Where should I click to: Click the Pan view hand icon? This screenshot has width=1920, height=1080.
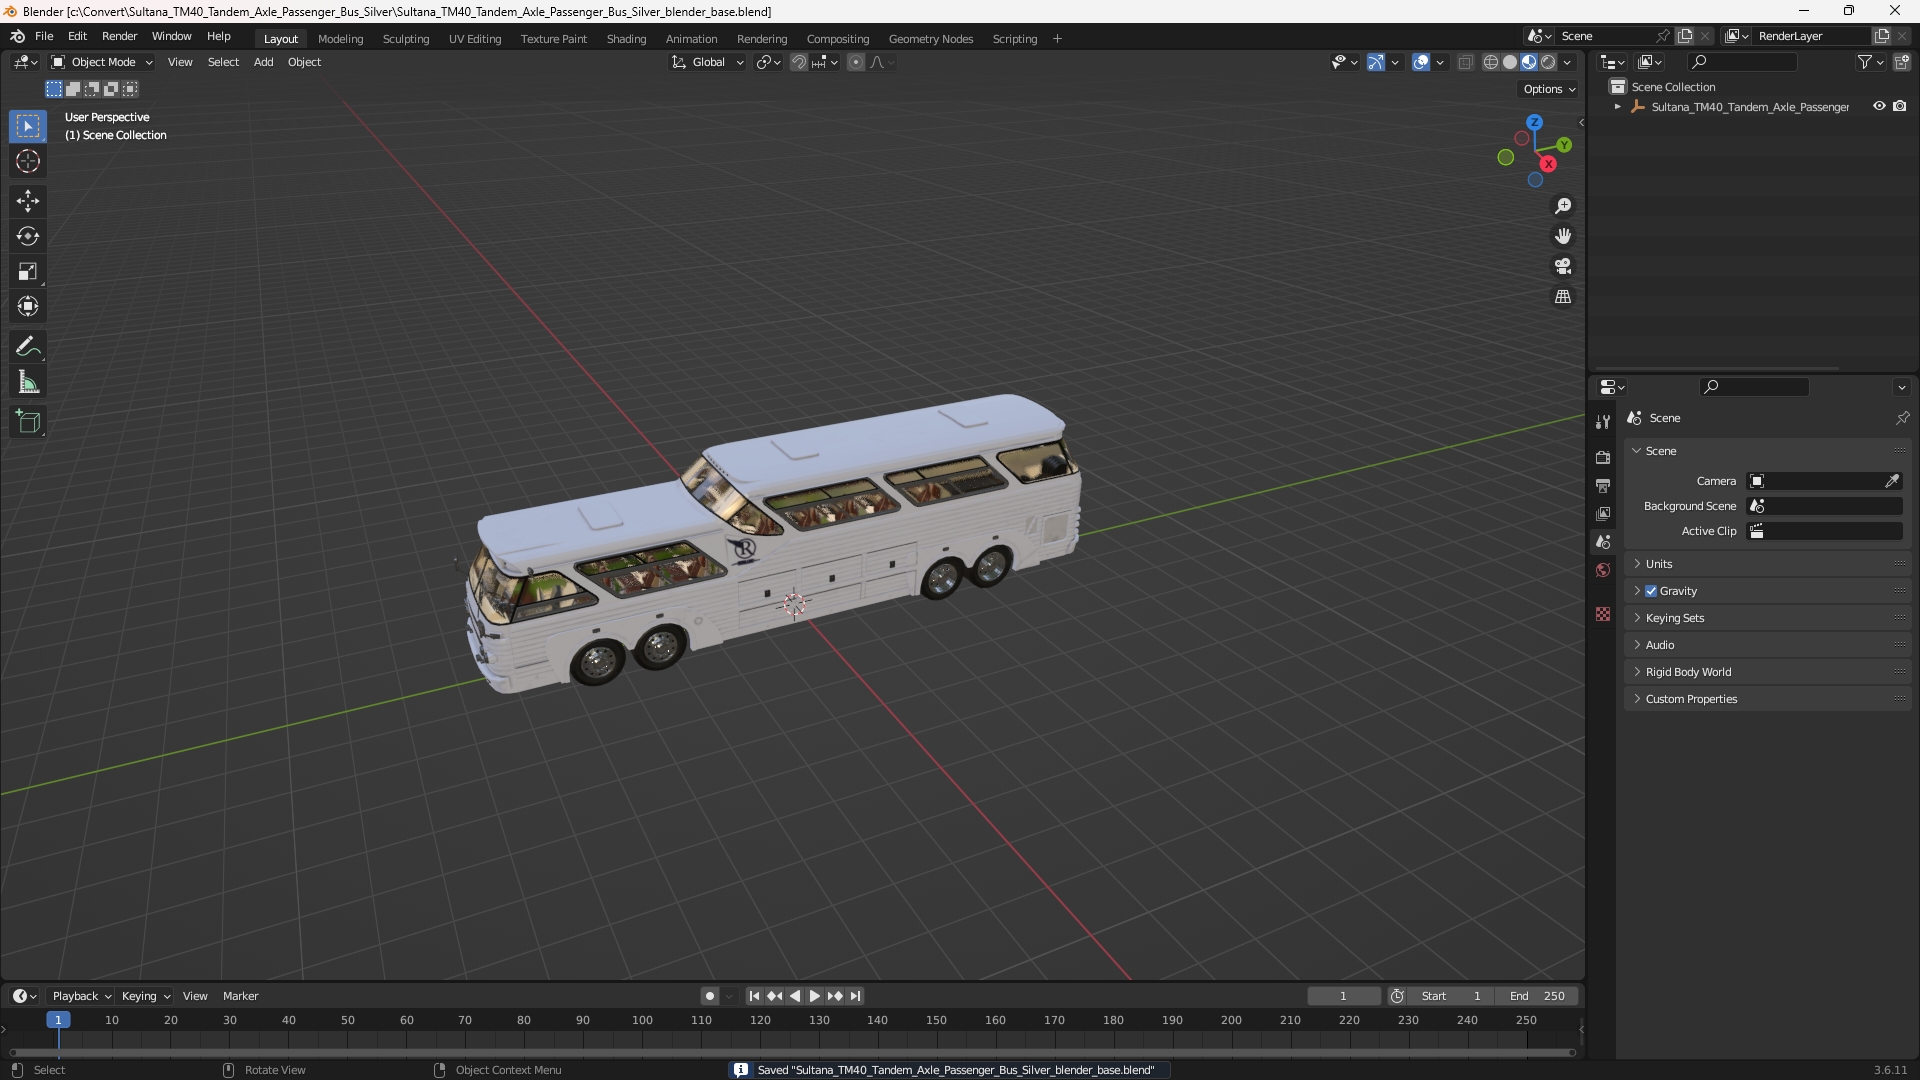tap(1562, 236)
